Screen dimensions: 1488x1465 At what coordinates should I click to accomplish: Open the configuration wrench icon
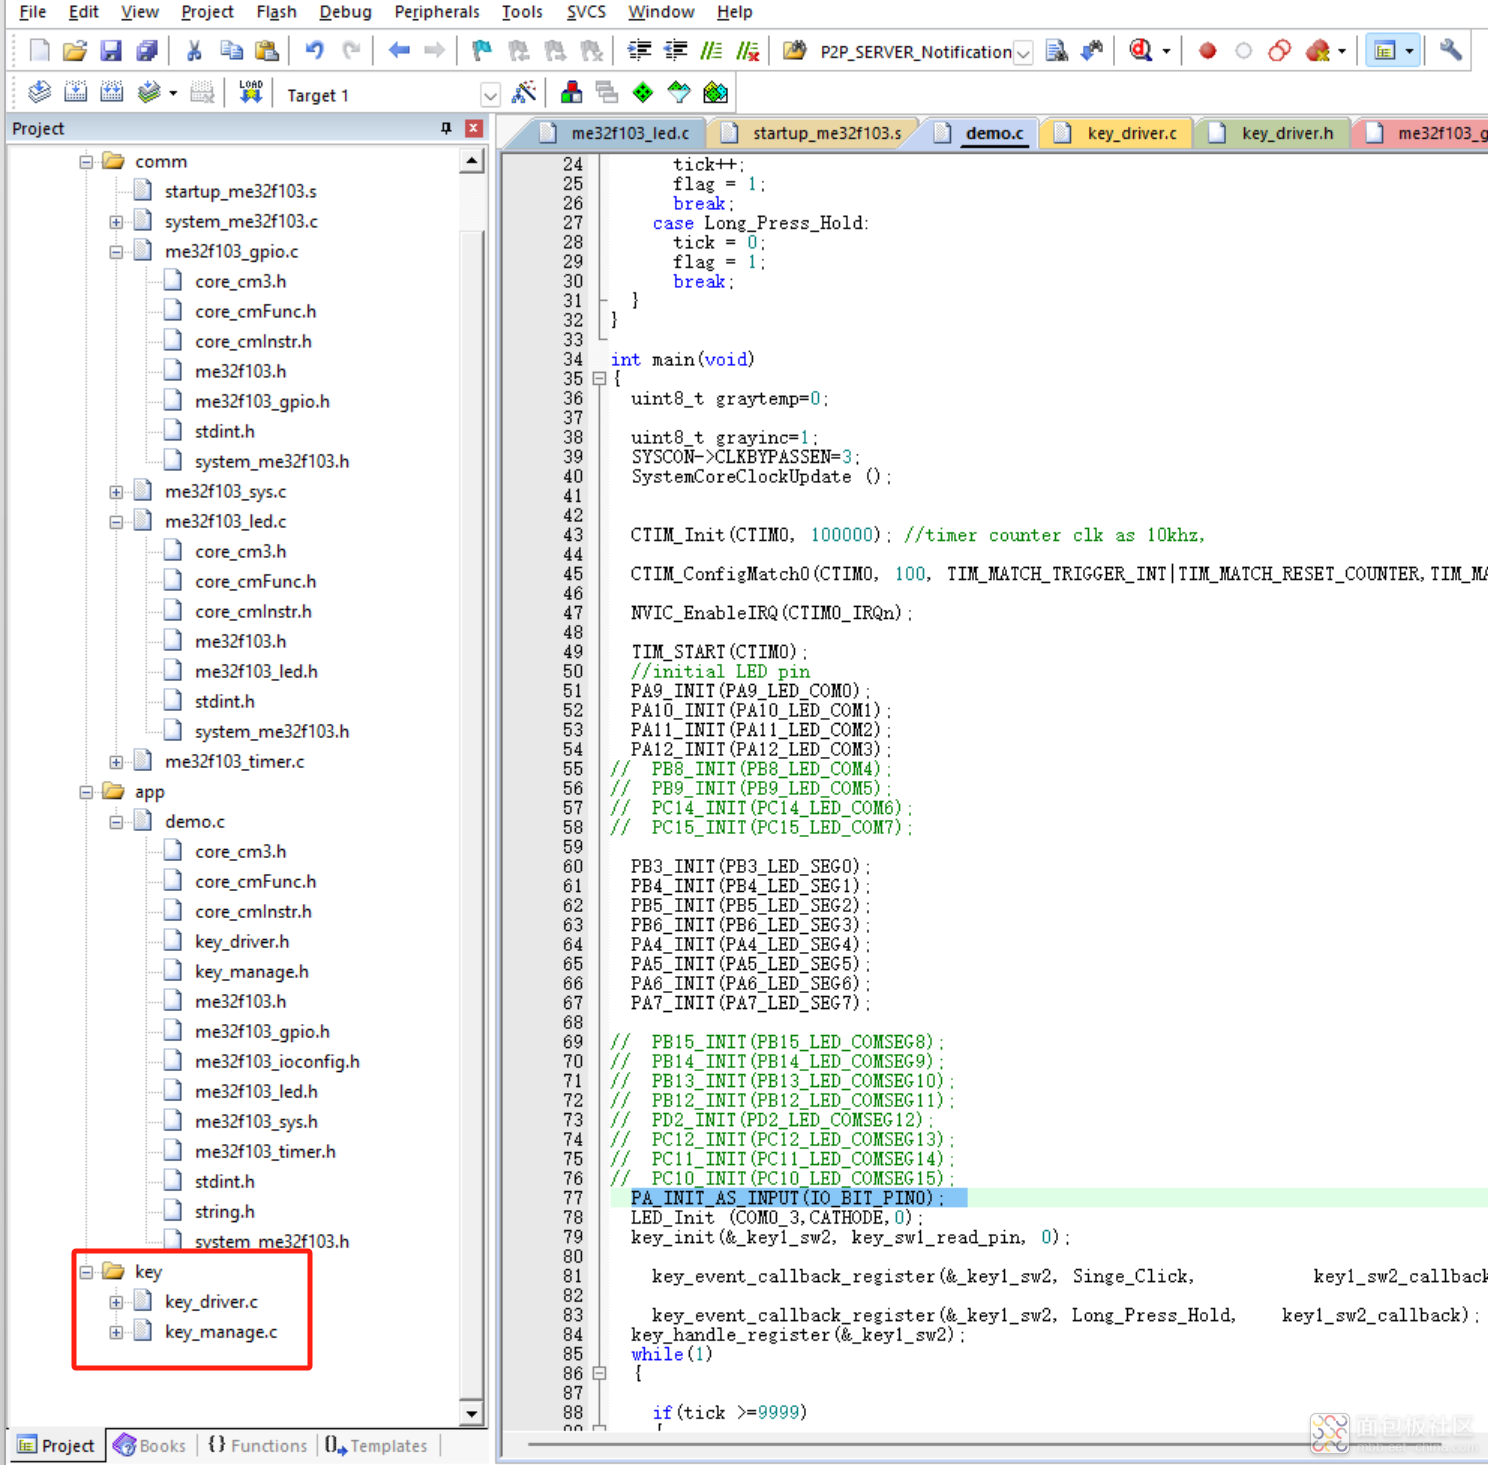point(1451,50)
